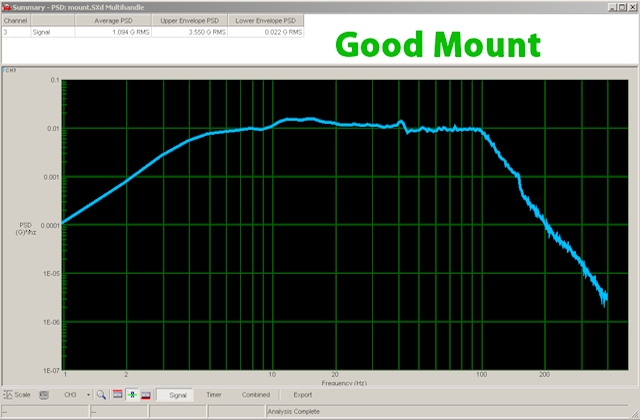This screenshot has width=640, height=420.
Task: Switch to the Combined view
Action: 256,395
